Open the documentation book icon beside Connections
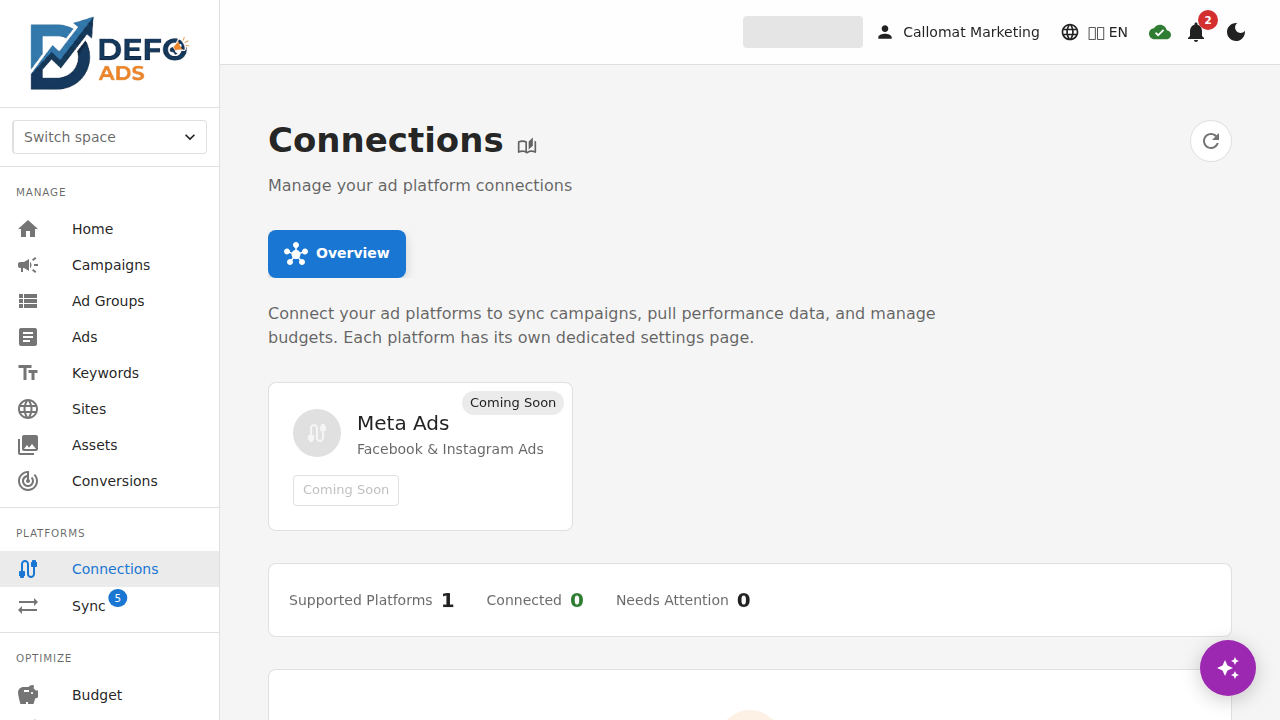The height and width of the screenshot is (720, 1280). pos(527,146)
